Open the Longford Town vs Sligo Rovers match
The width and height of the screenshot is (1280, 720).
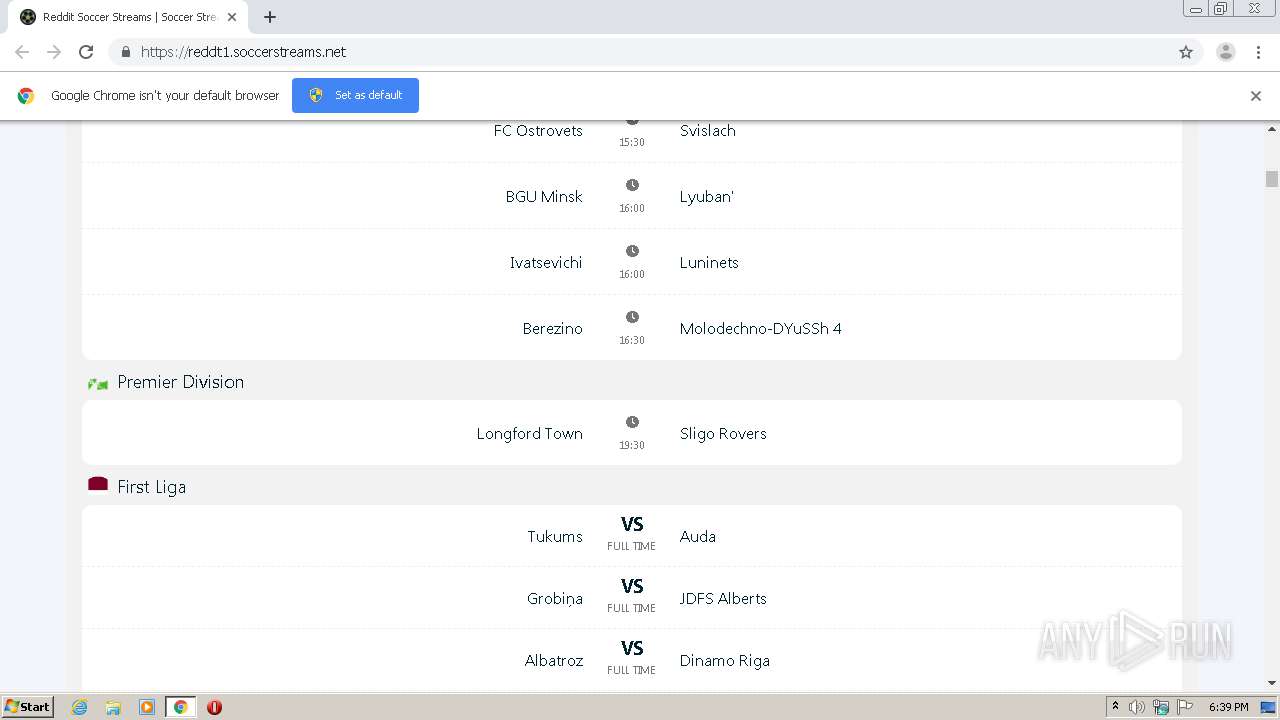pyautogui.click(x=631, y=433)
